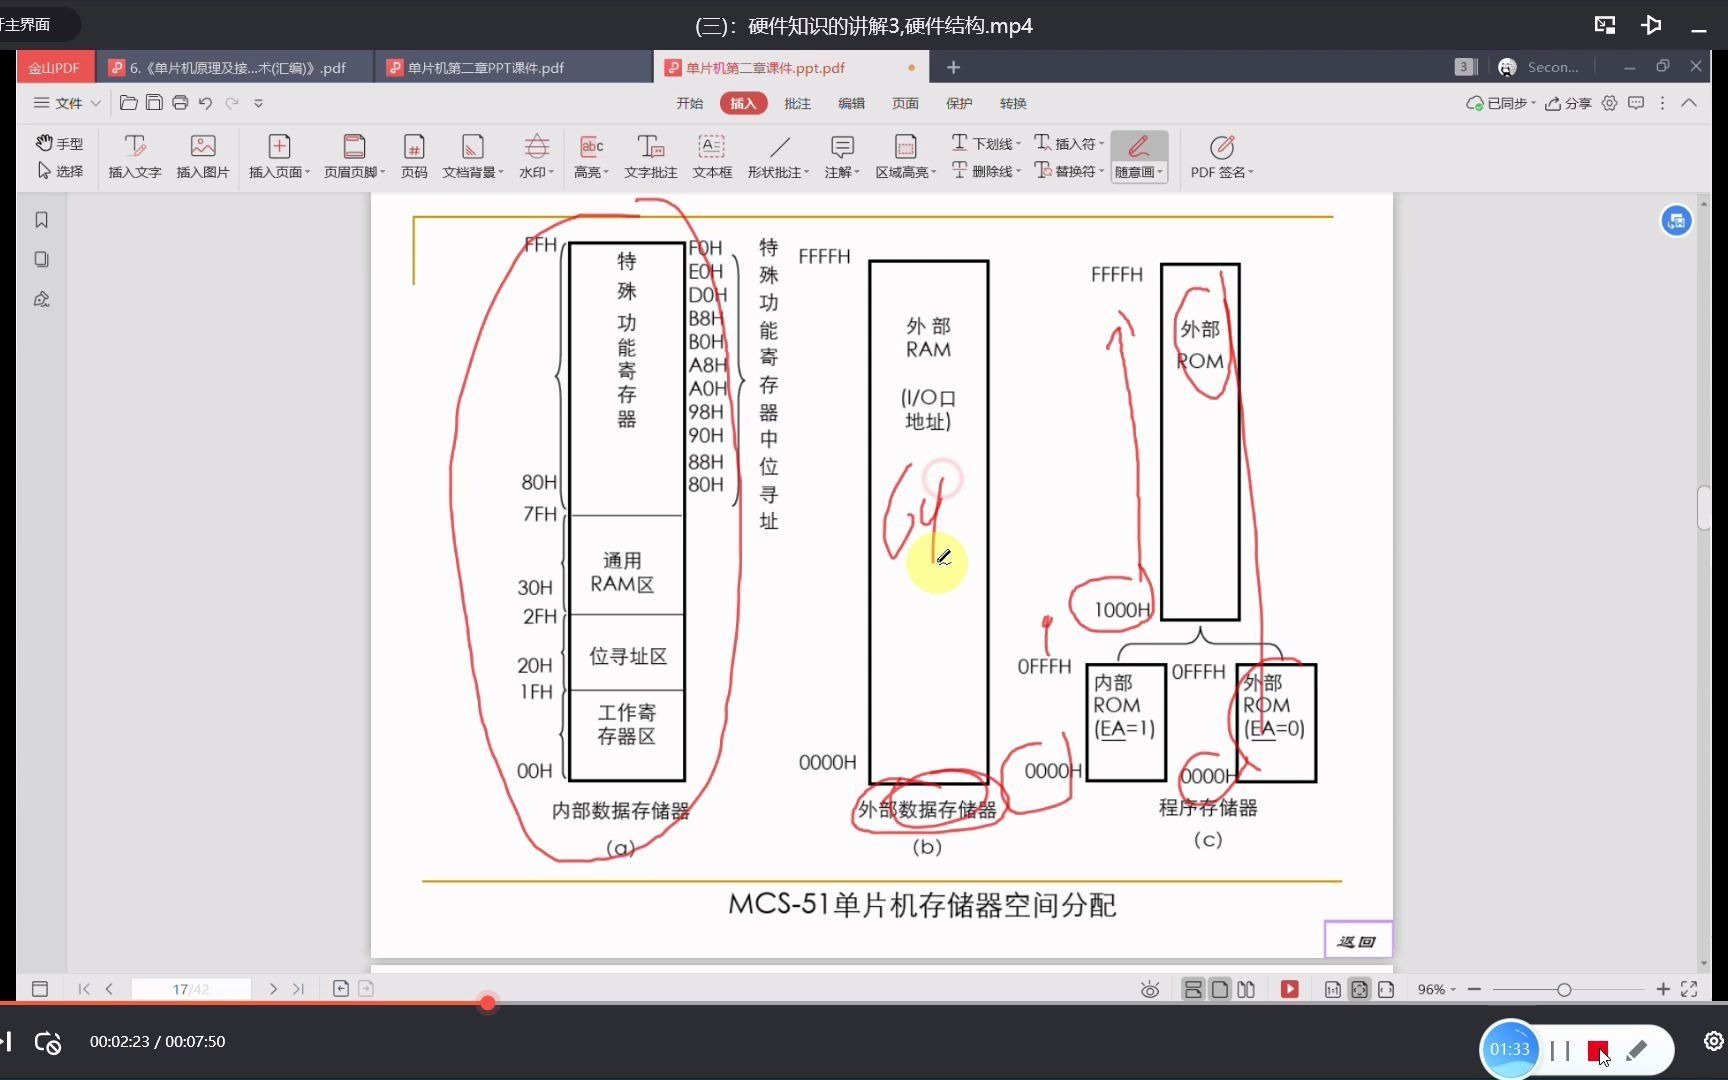This screenshot has width=1728, height=1080.
Task: Click the blue floating translate button
Action: 1676,221
